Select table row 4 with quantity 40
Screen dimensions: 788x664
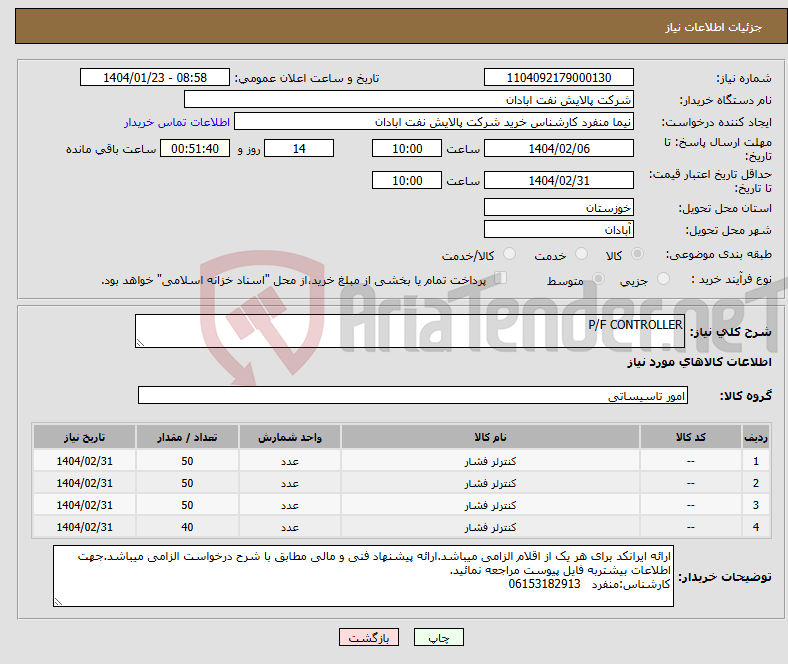(x=400, y=527)
